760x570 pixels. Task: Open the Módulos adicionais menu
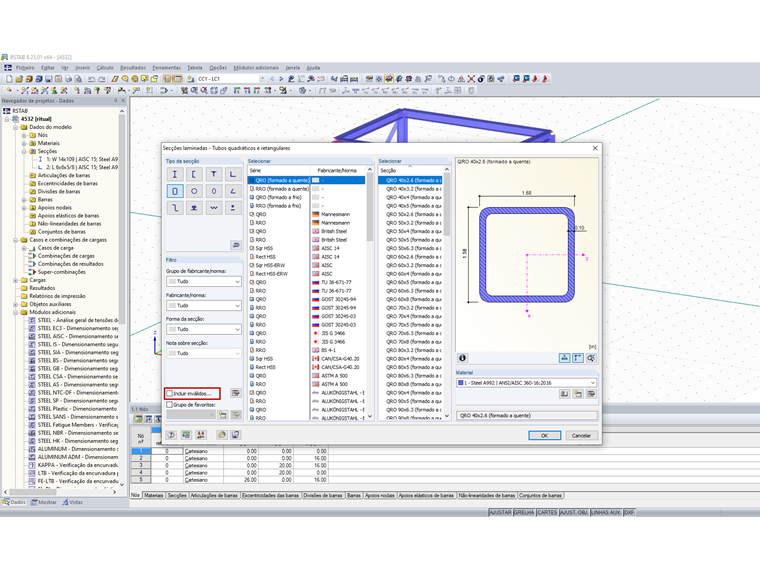click(256, 68)
